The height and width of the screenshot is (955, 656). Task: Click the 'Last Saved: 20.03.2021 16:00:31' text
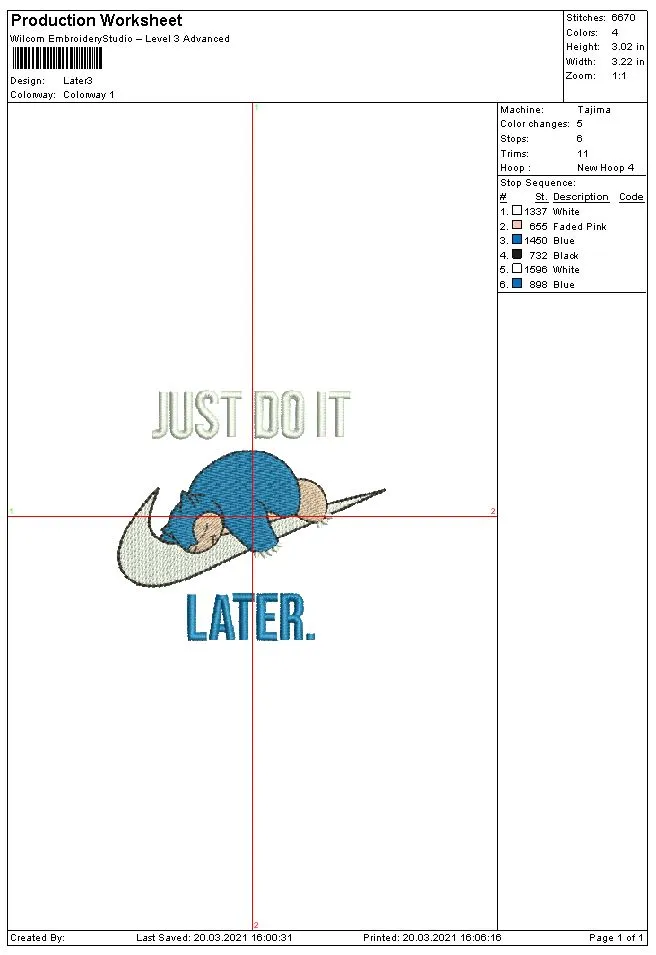pos(214,937)
